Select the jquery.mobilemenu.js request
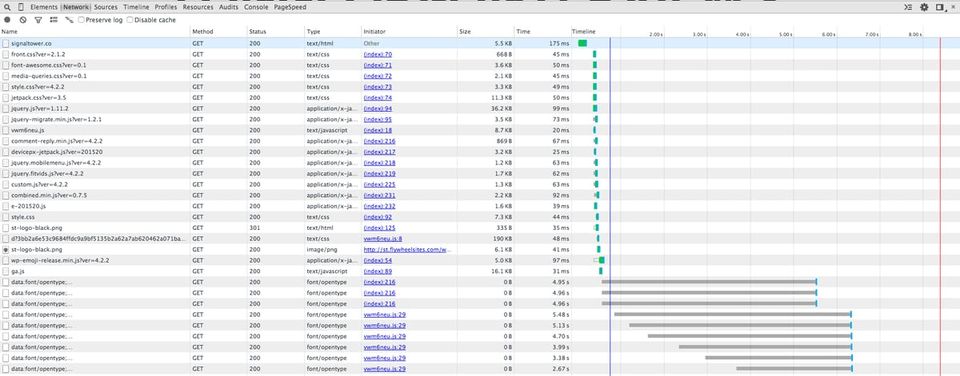Viewport: 960px width, 376px height. tap(56, 162)
